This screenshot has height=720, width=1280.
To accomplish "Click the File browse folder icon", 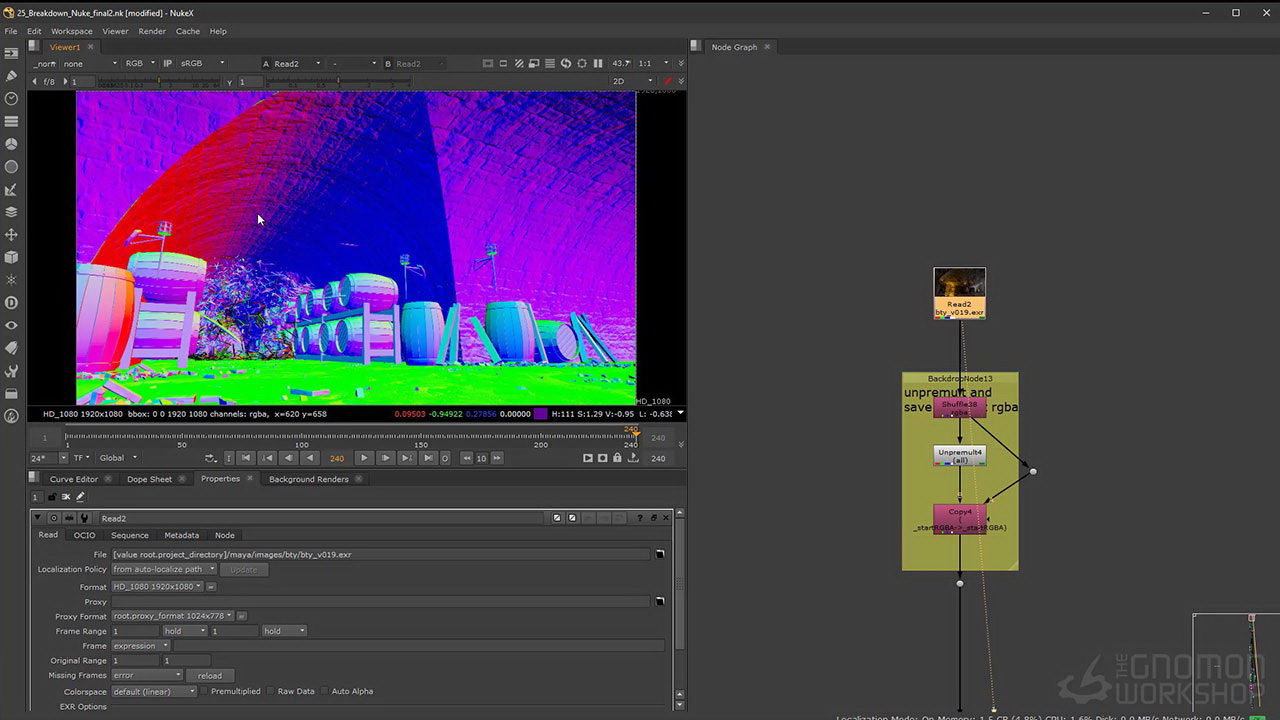I will coord(660,554).
